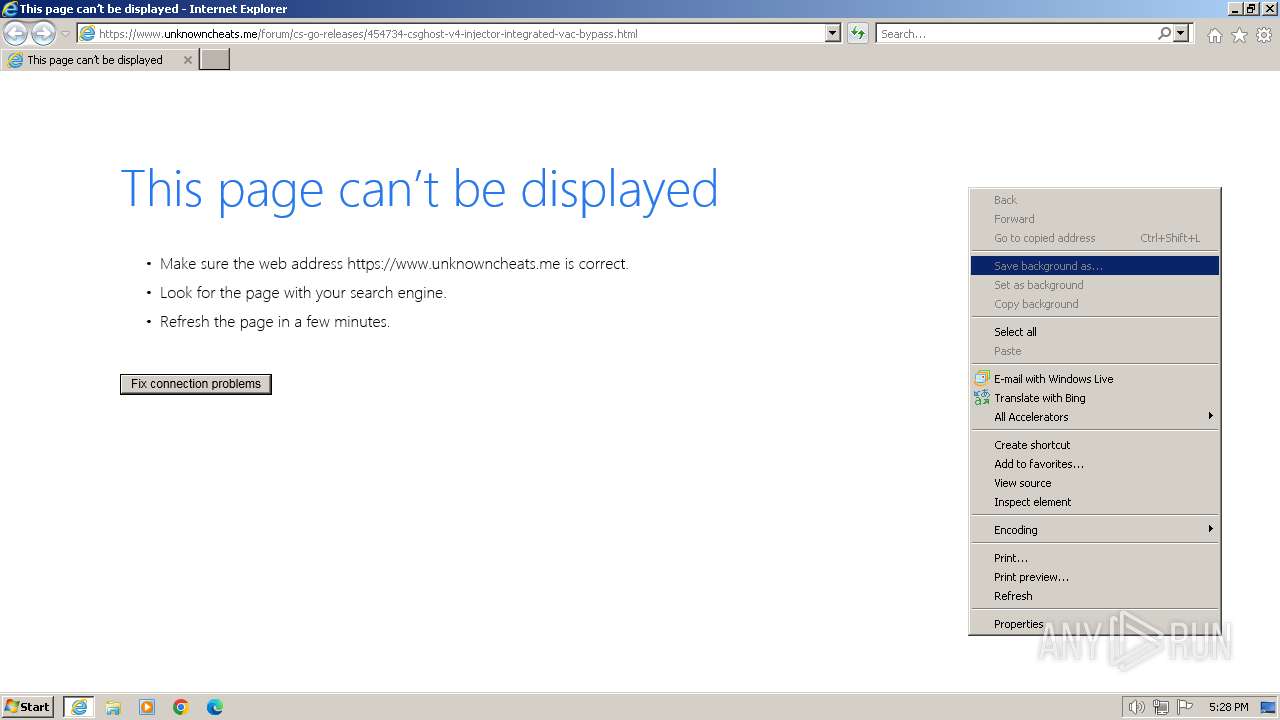This screenshot has height=720, width=1280.
Task: Open a new tab button
Action: (215, 60)
